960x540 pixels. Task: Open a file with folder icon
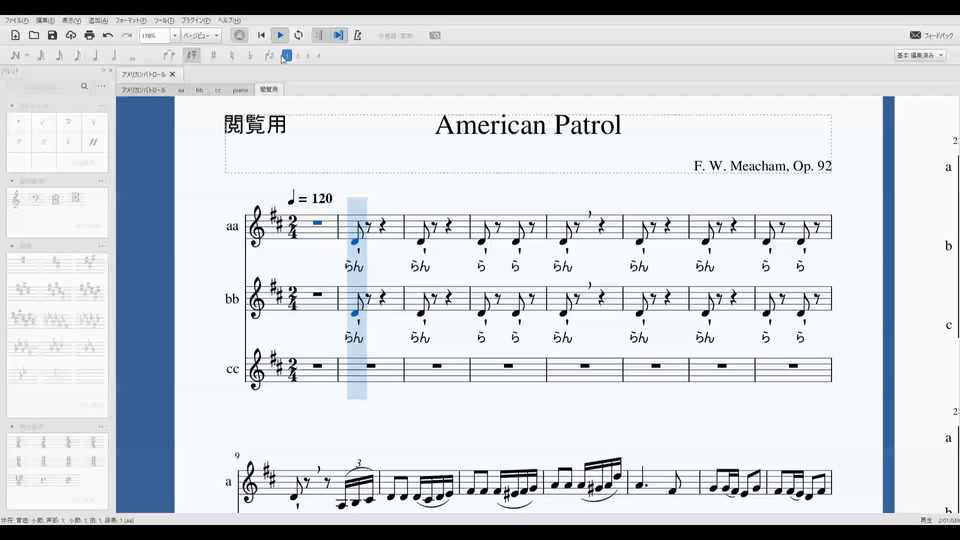[x=34, y=36]
